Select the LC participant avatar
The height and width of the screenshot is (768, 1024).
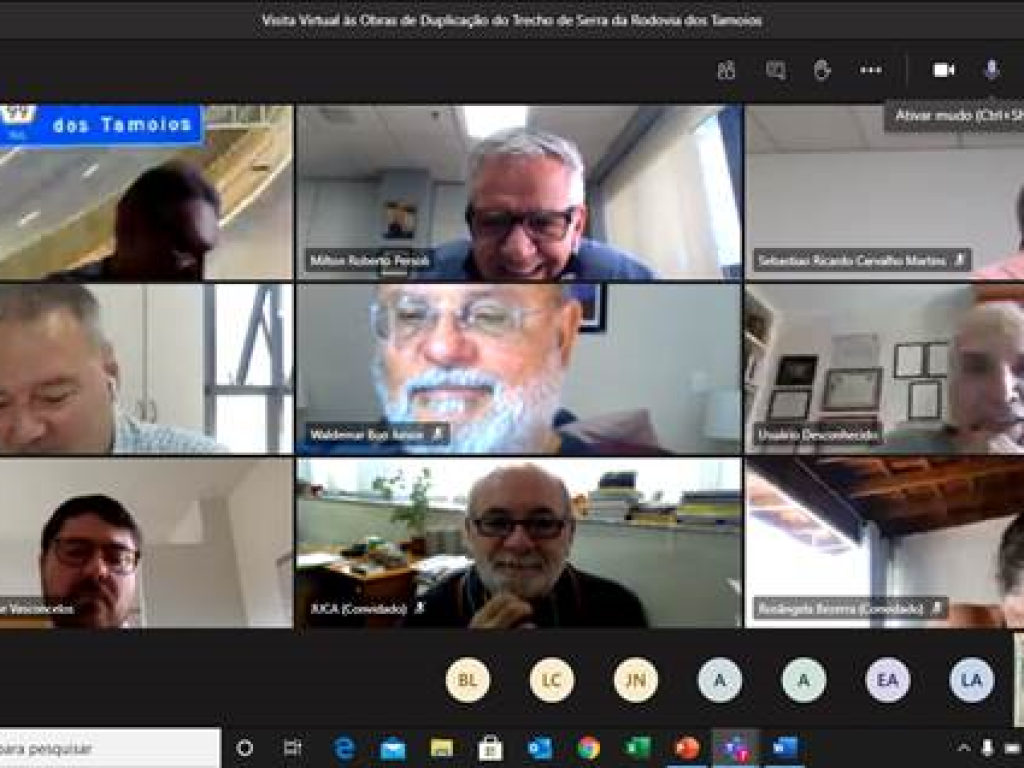click(551, 680)
